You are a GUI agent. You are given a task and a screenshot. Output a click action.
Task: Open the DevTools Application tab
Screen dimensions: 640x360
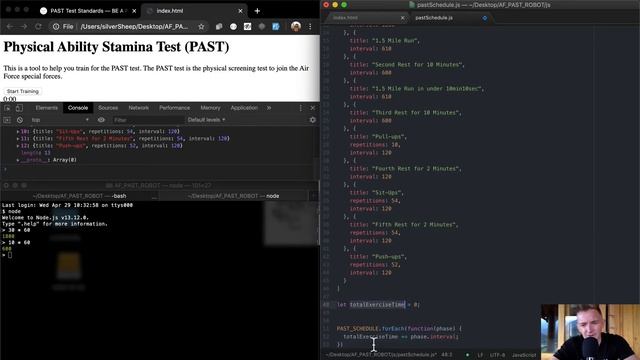pyautogui.click(x=244, y=108)
